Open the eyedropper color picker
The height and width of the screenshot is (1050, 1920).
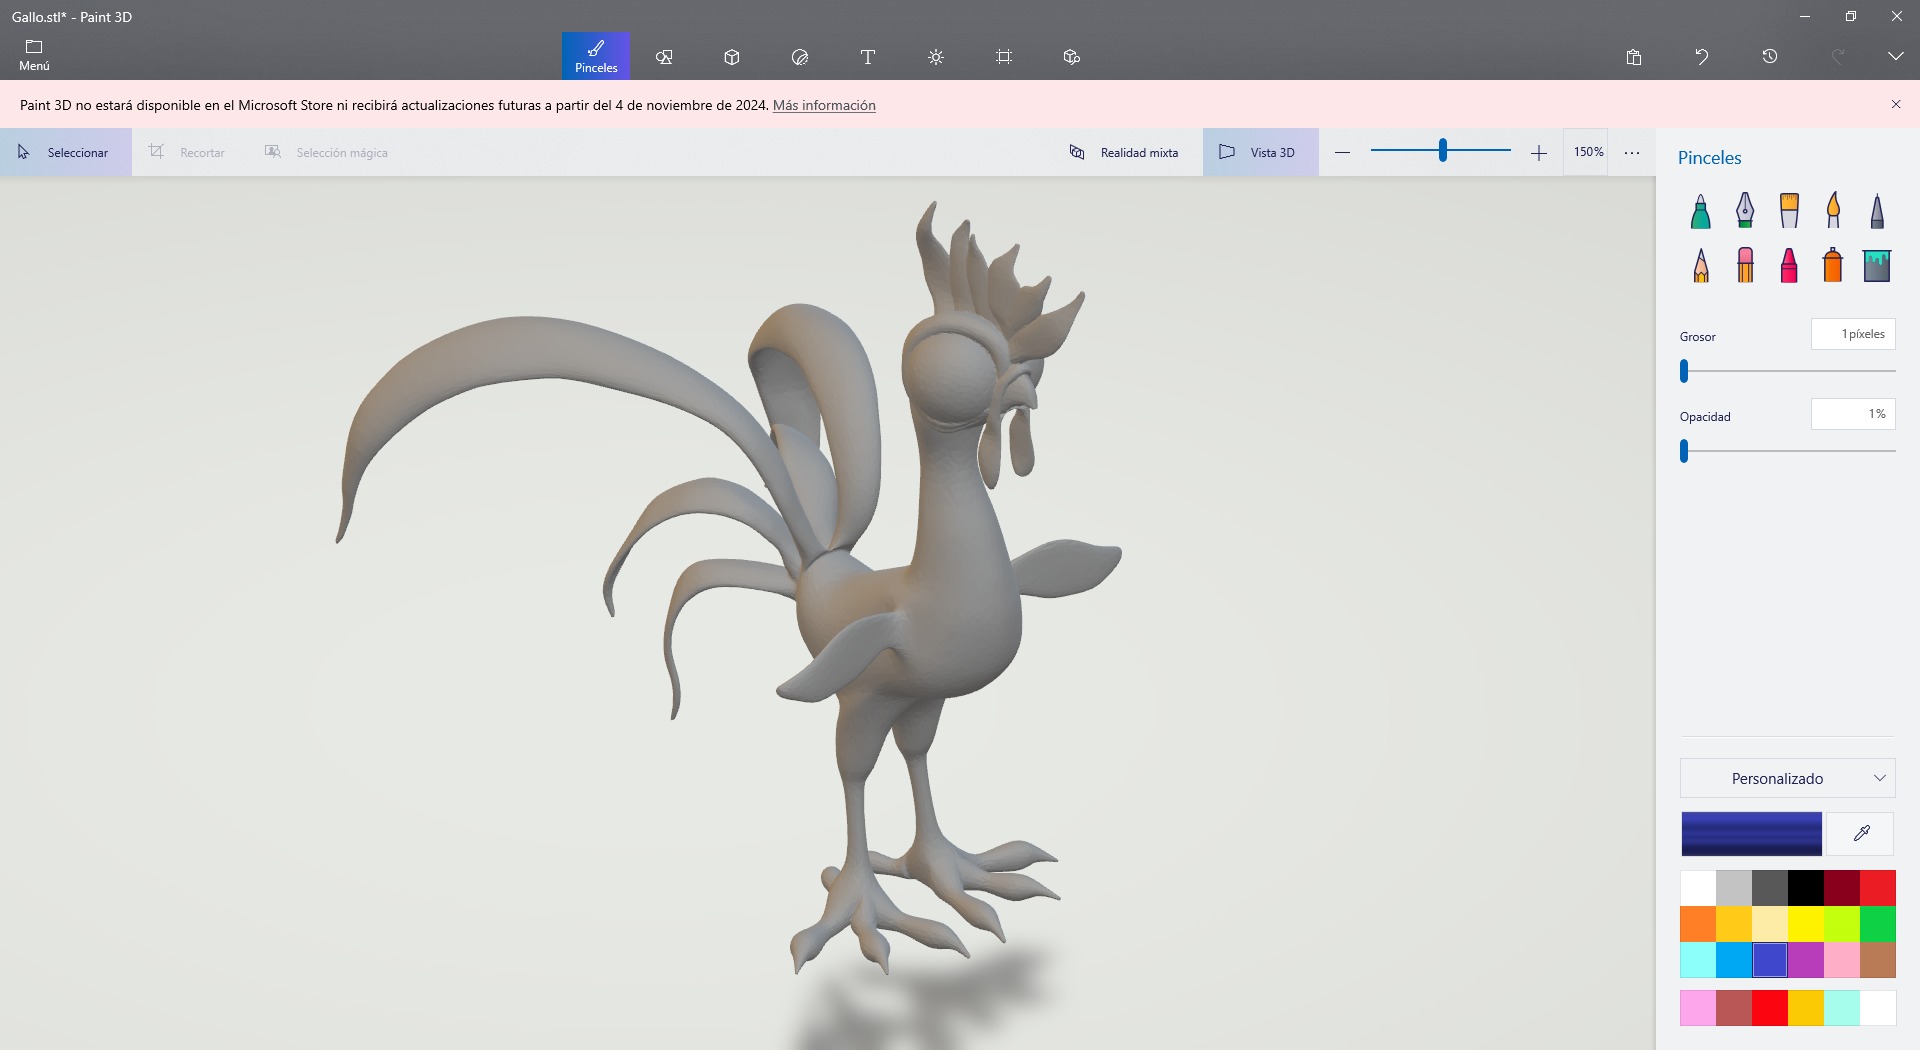pyautogui.click(x=1861, y=834)
